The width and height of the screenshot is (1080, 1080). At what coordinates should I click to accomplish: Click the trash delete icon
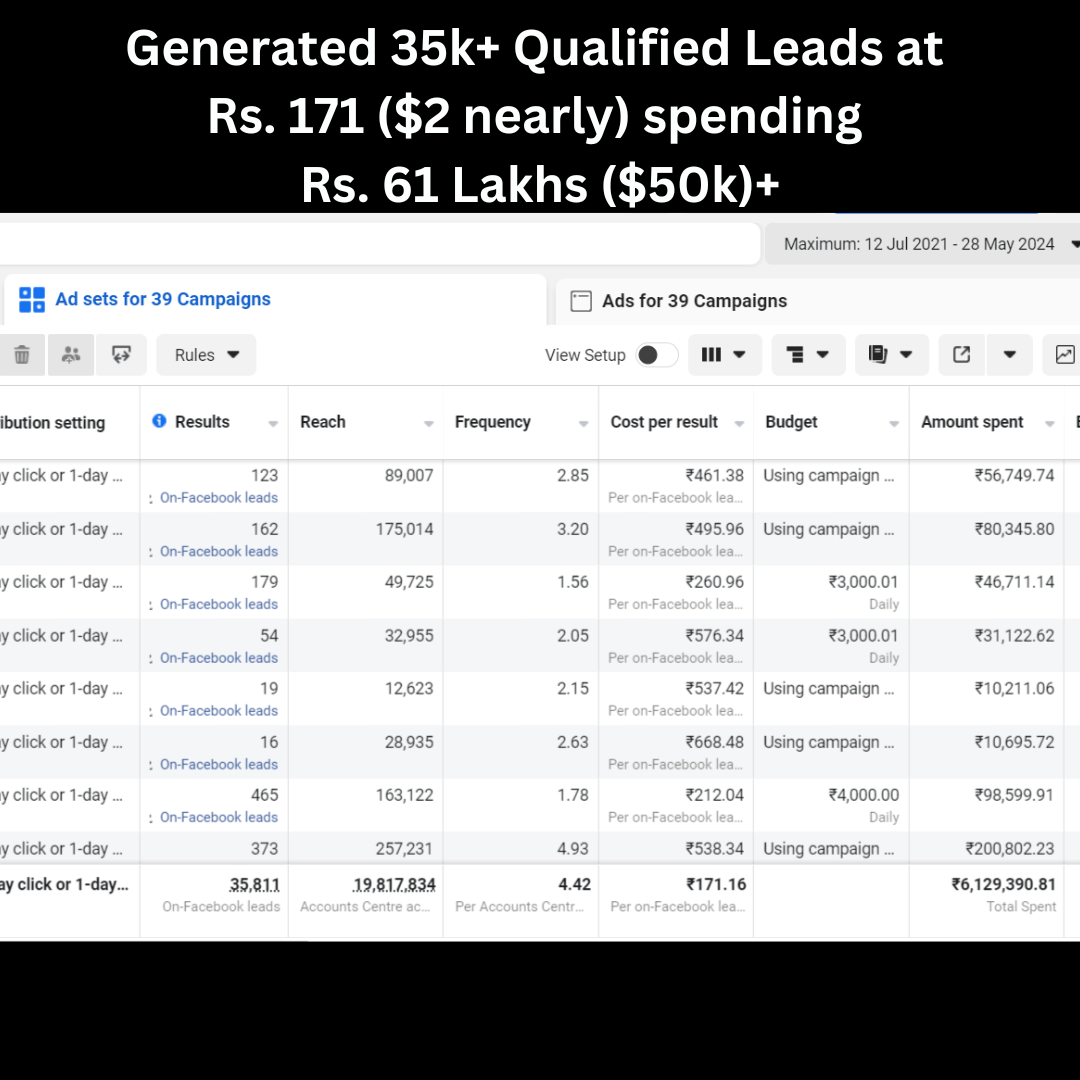21,355
